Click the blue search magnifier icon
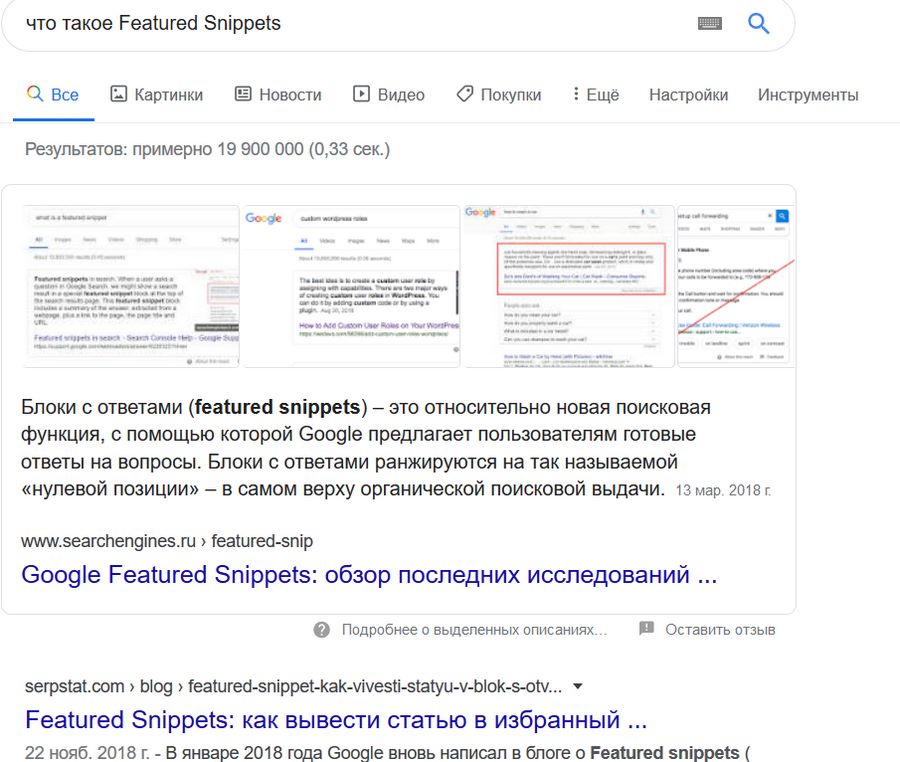The width and height of the screenshot is (900, 762). tap(758, 24)
